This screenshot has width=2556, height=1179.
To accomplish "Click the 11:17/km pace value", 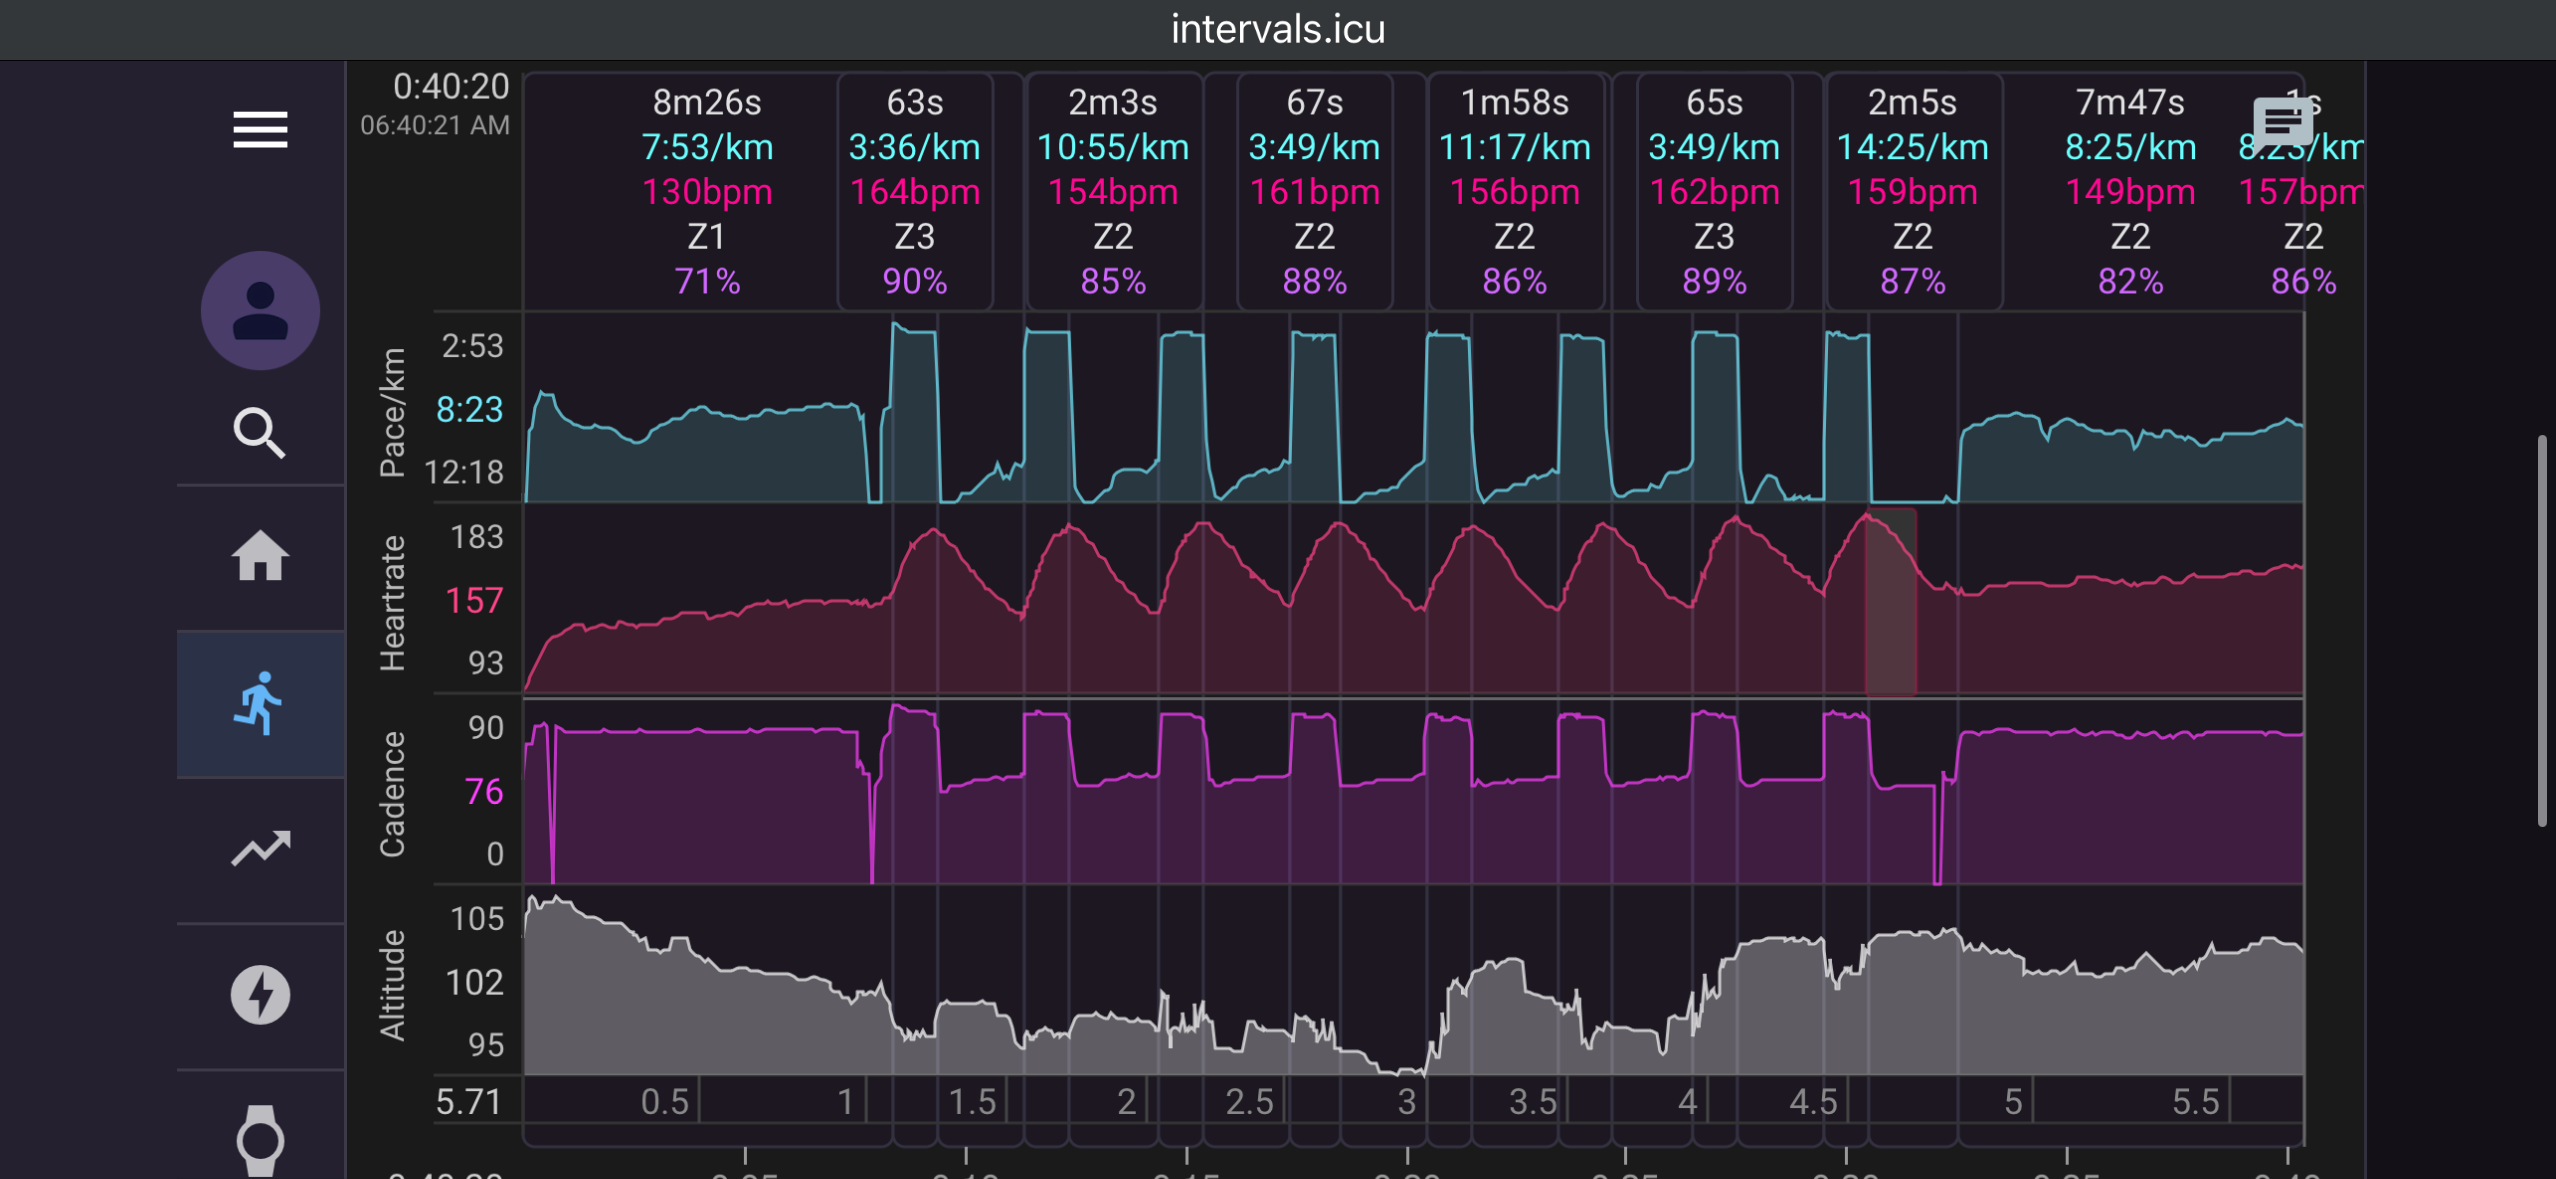I will click(1515, 147).
